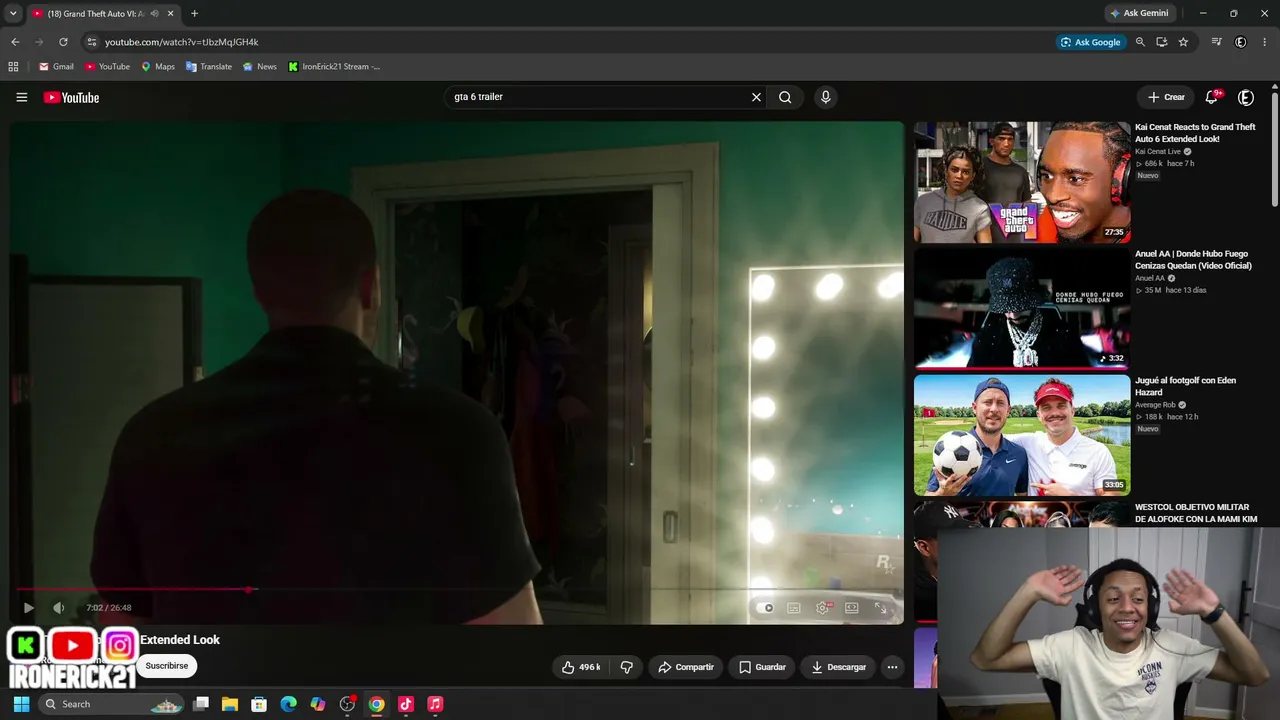The height and width of the screenshot is (720, 1280).
Task: Open Chrome media controls icon
Action: (x=1216, y=42)
